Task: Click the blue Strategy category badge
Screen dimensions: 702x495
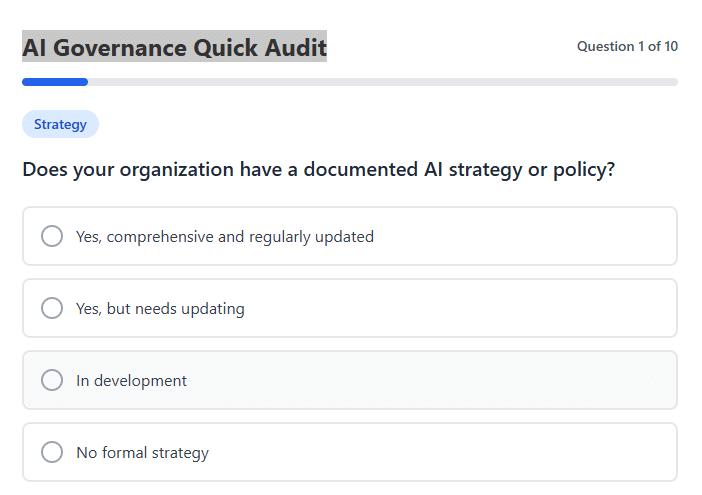Action: click(x=60, y=125)
